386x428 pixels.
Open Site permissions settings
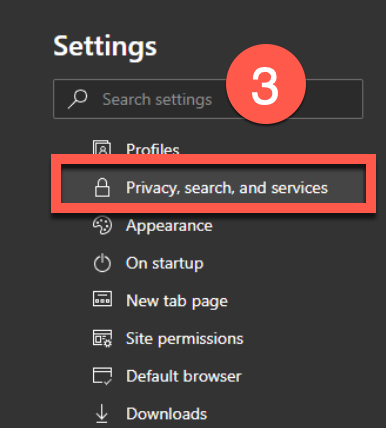coord(185,339)
